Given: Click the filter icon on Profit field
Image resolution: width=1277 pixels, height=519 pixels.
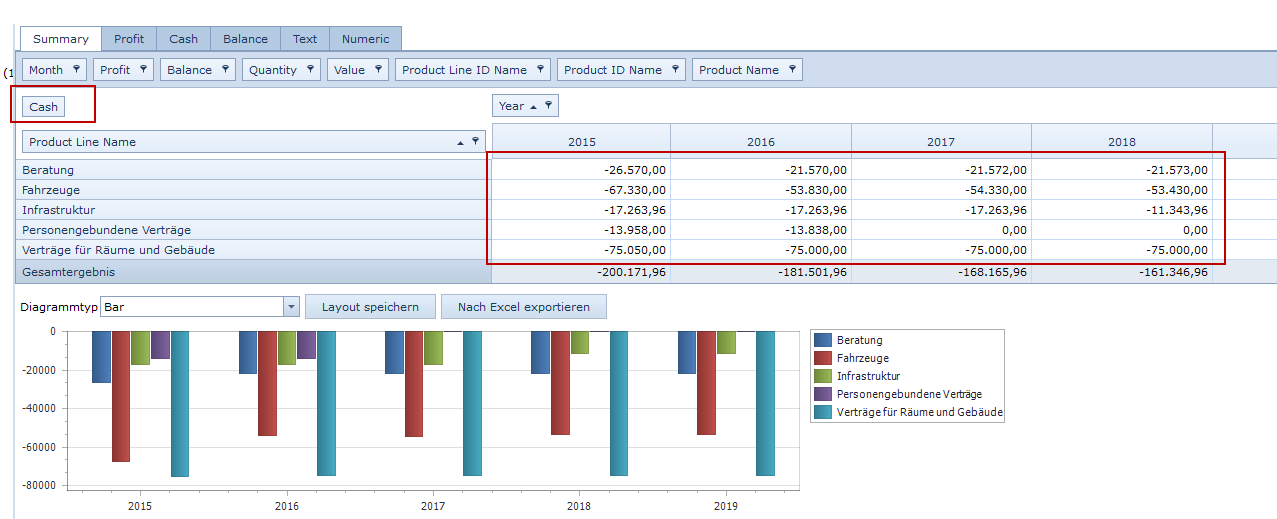Looking at the screenshot, I should point(144,70).
